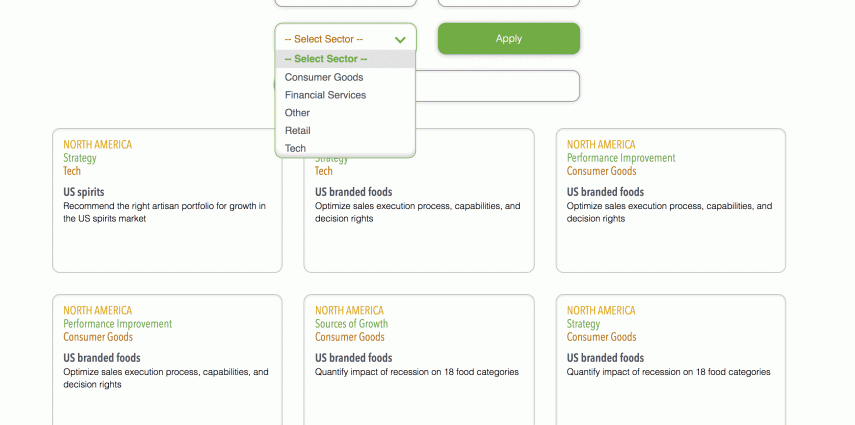The image size is (855, 425).
Task: Open US branded foods under Sources of Growth
Action: click(353, 358)
